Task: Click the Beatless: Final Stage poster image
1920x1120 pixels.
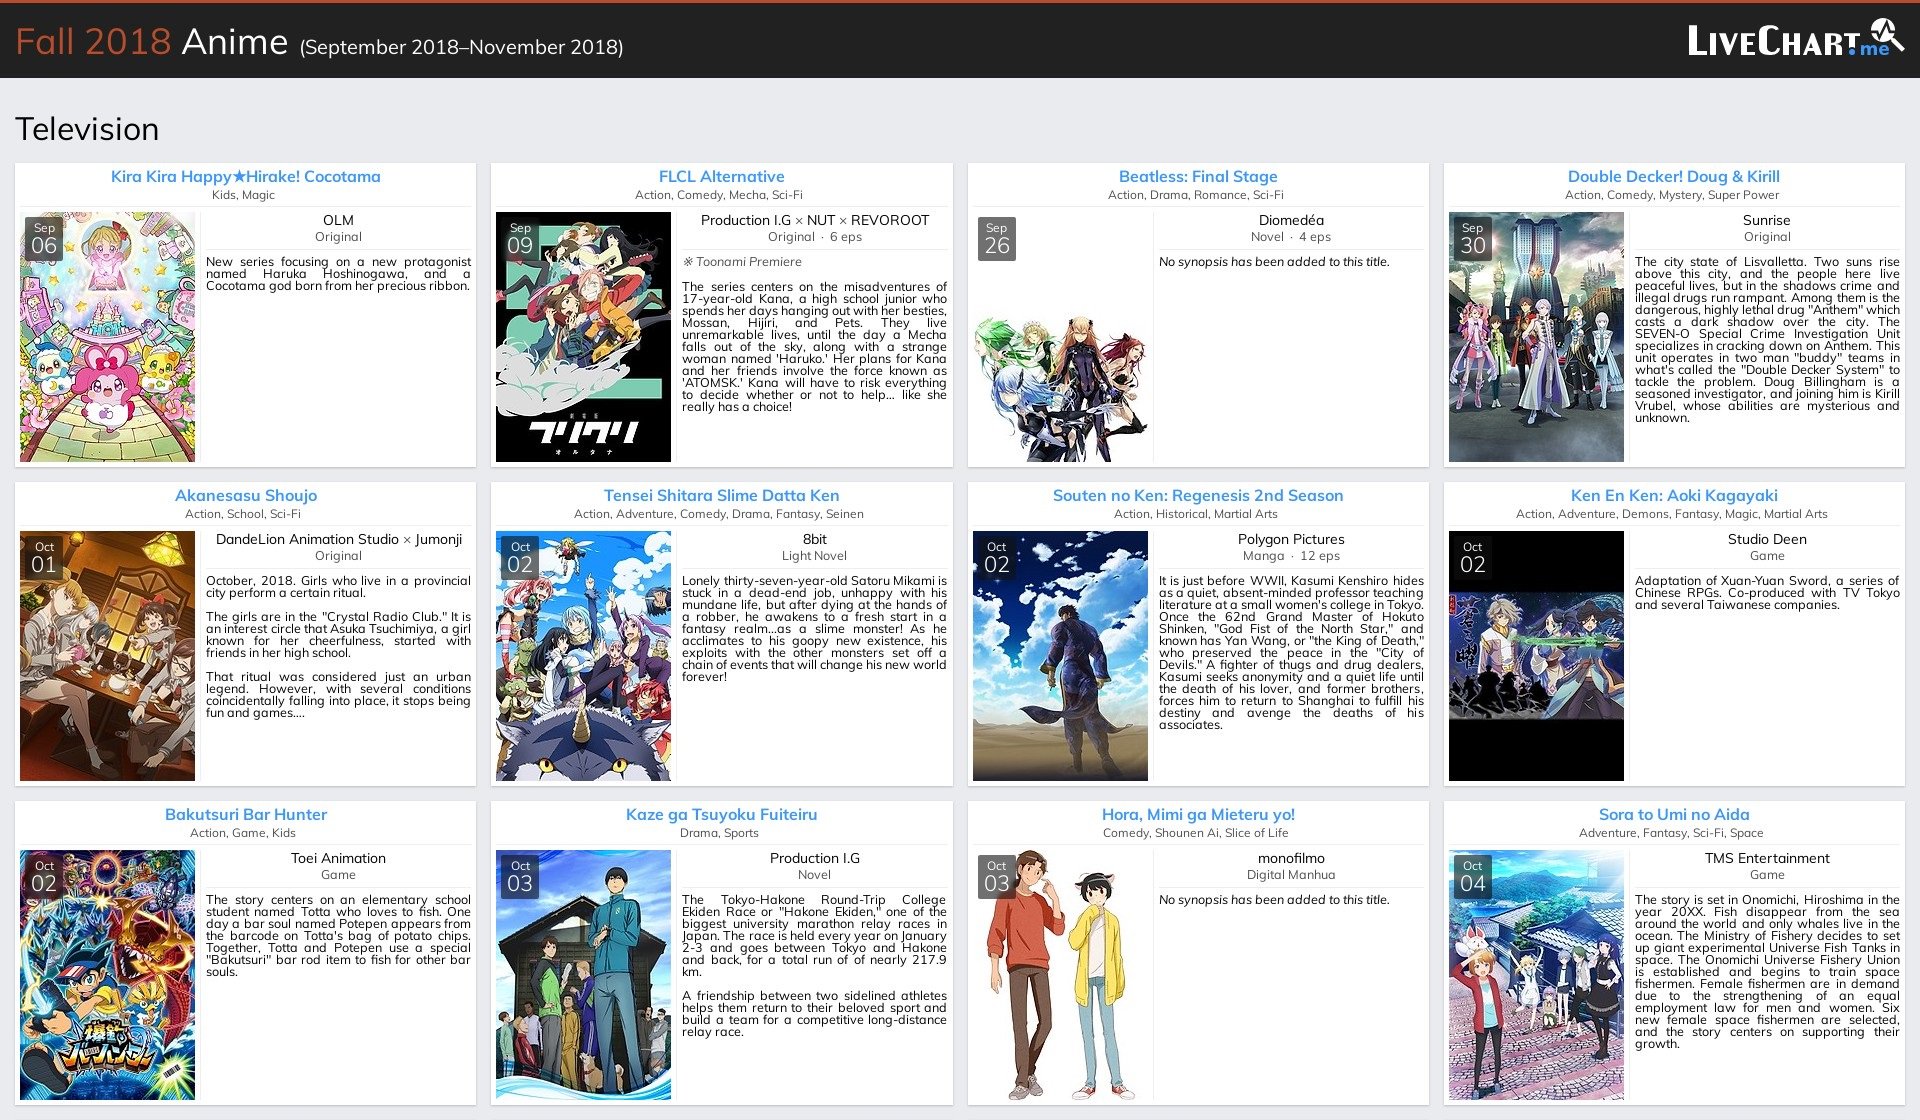Action: click(1060, 337)
